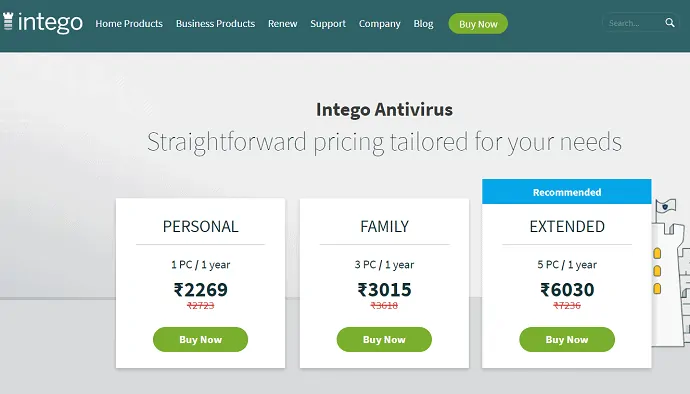This screenshot has height=394, width=690.
Task: Buy the Family plan
Action: pyautogui.click(x=384, y=339)
